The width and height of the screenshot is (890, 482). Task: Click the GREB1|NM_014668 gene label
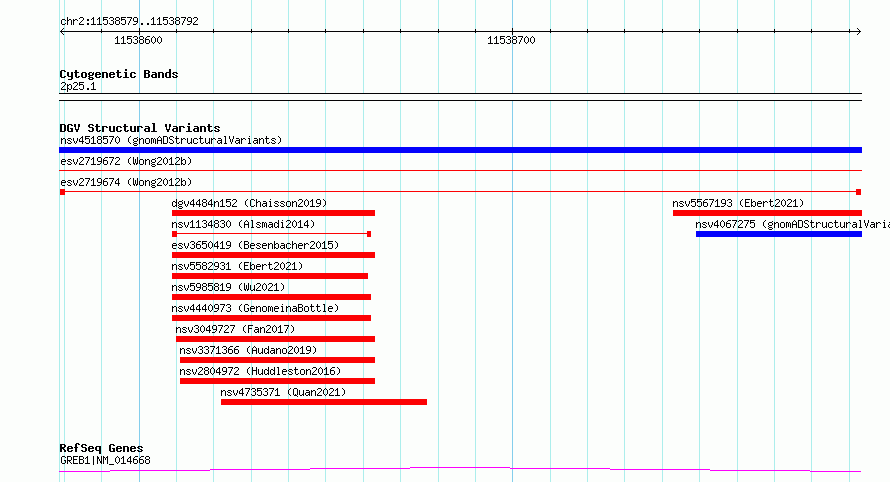click(105, 460)
